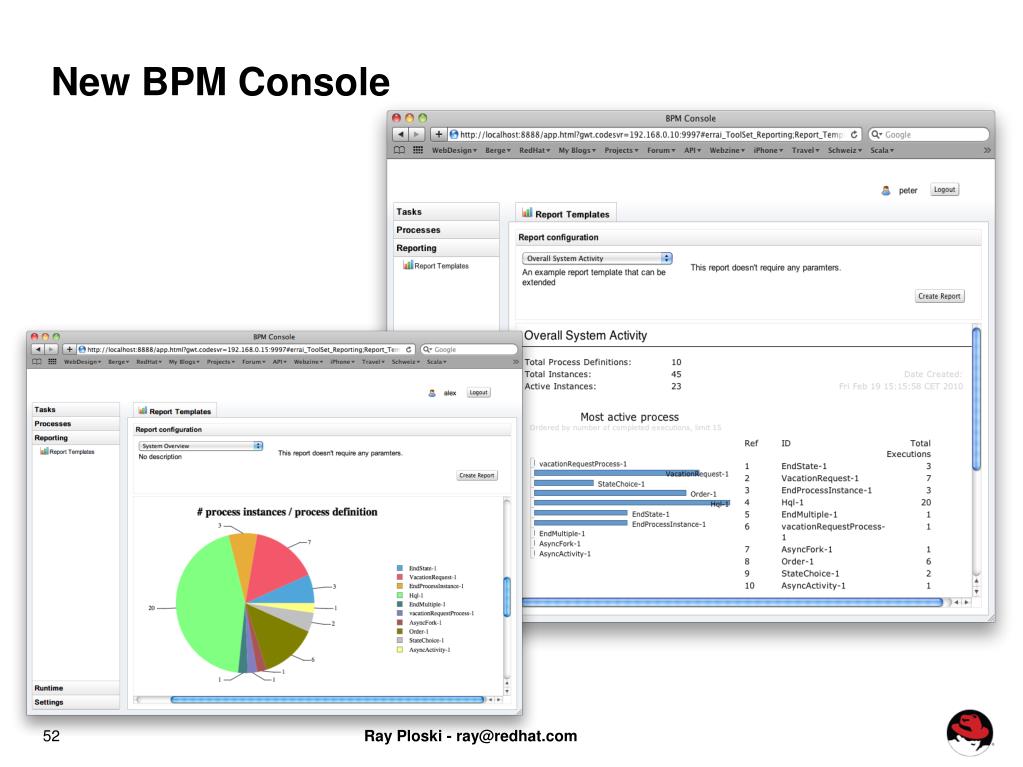Open Processes section in the peter window sidebar
1023x767 pixels.
[x=446, y=230]
